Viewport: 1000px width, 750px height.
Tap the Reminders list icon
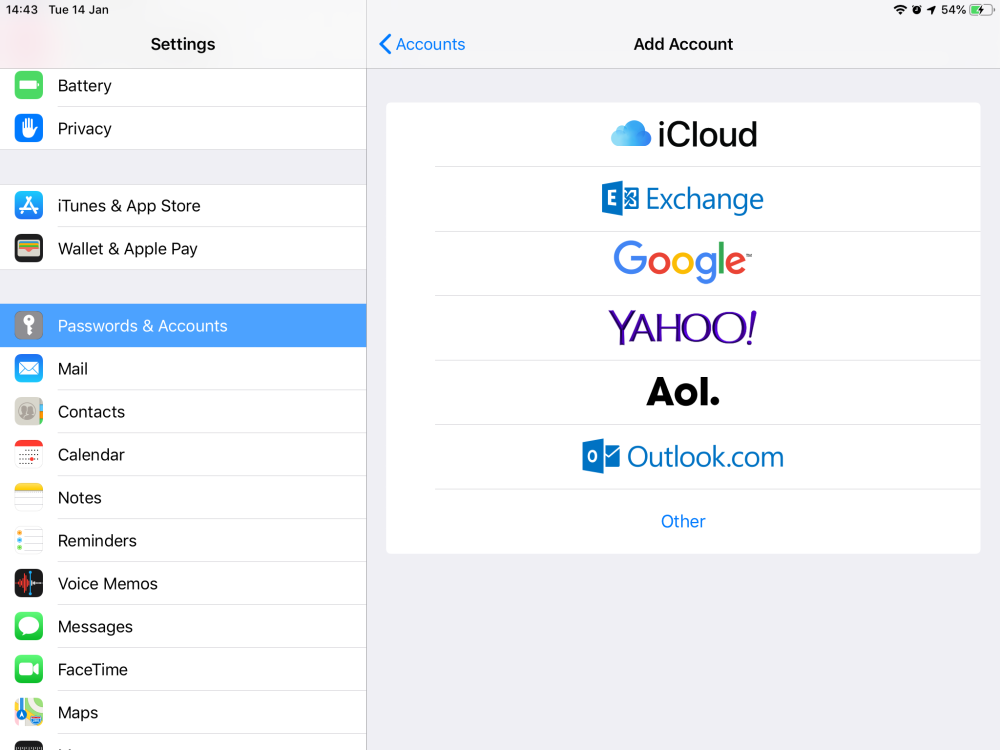point(29,540)
